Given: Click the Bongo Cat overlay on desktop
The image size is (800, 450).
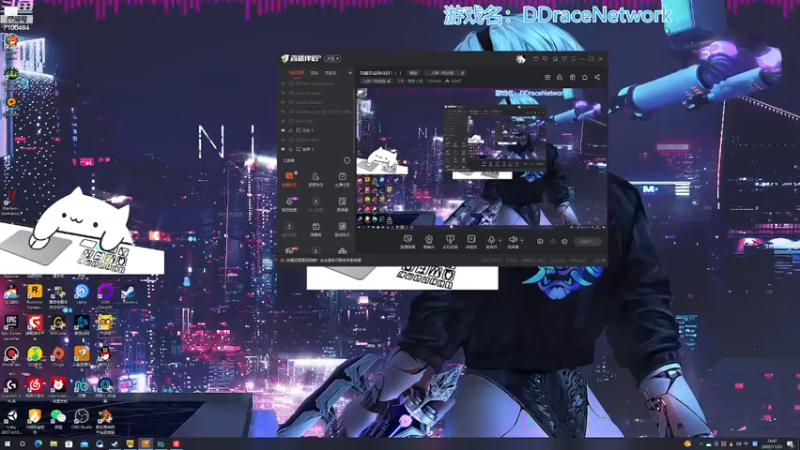Looking at the screenshot, I should point(82,232).
